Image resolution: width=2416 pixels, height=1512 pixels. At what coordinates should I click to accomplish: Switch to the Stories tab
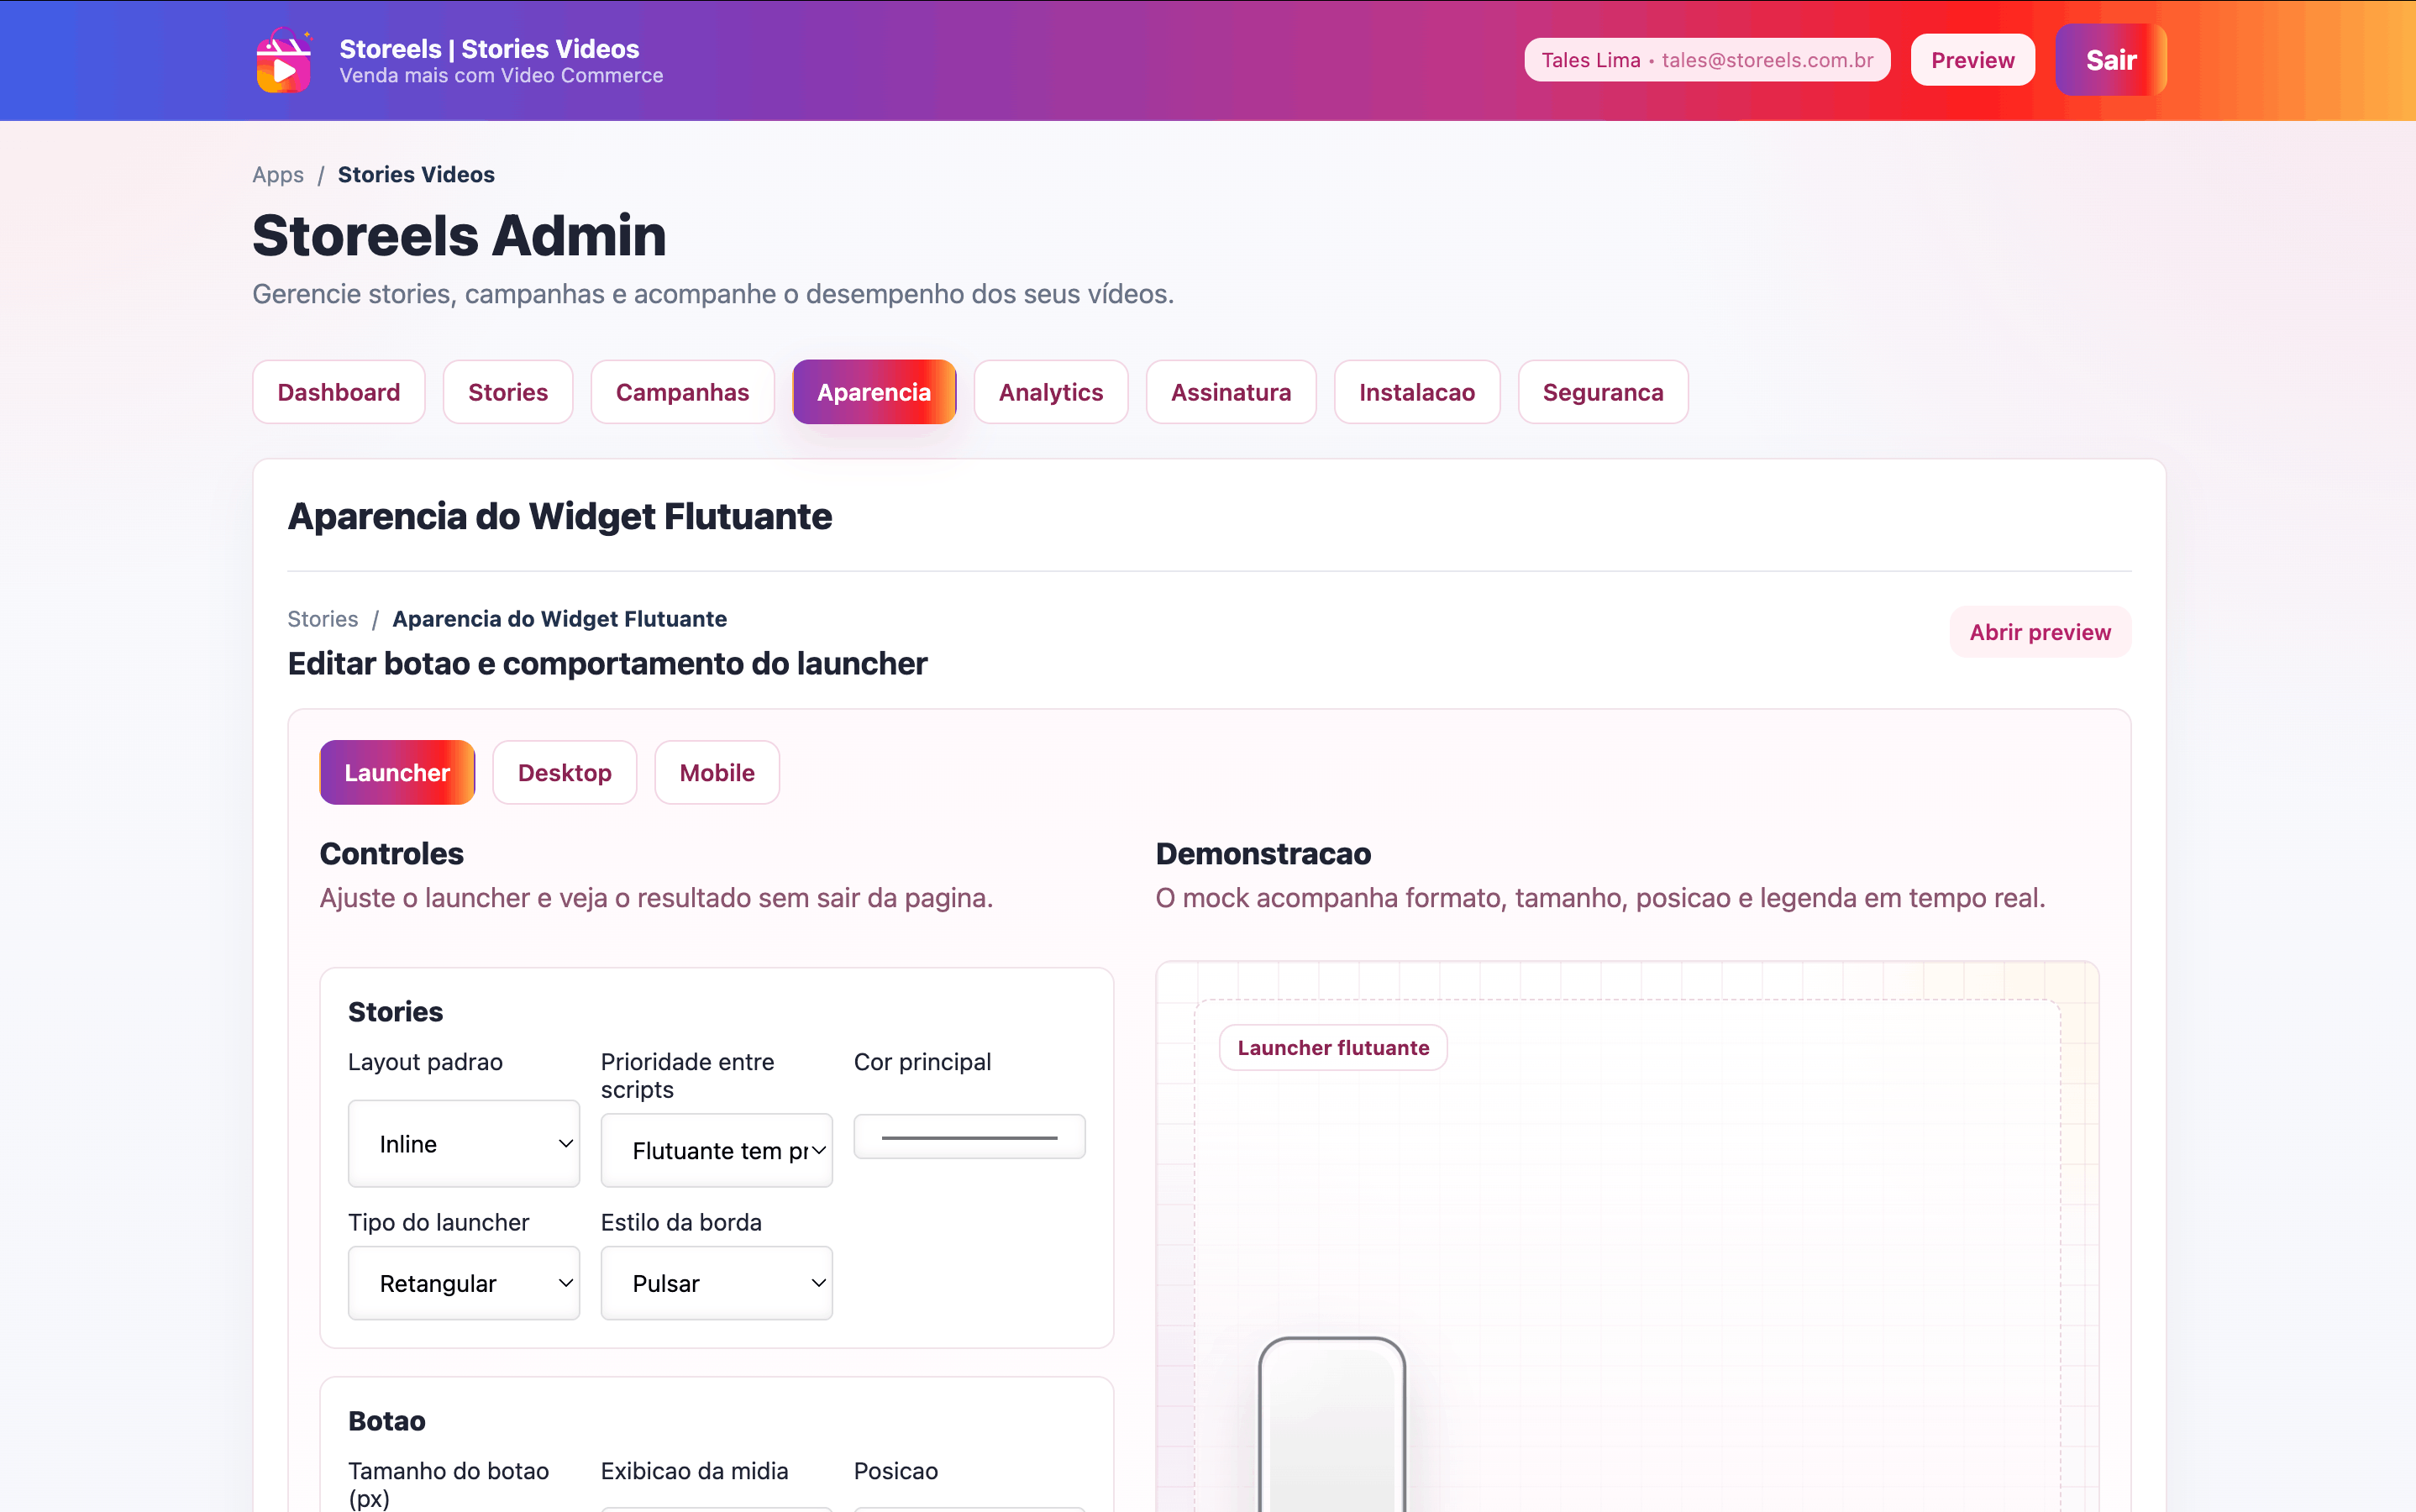coord(507,392)
